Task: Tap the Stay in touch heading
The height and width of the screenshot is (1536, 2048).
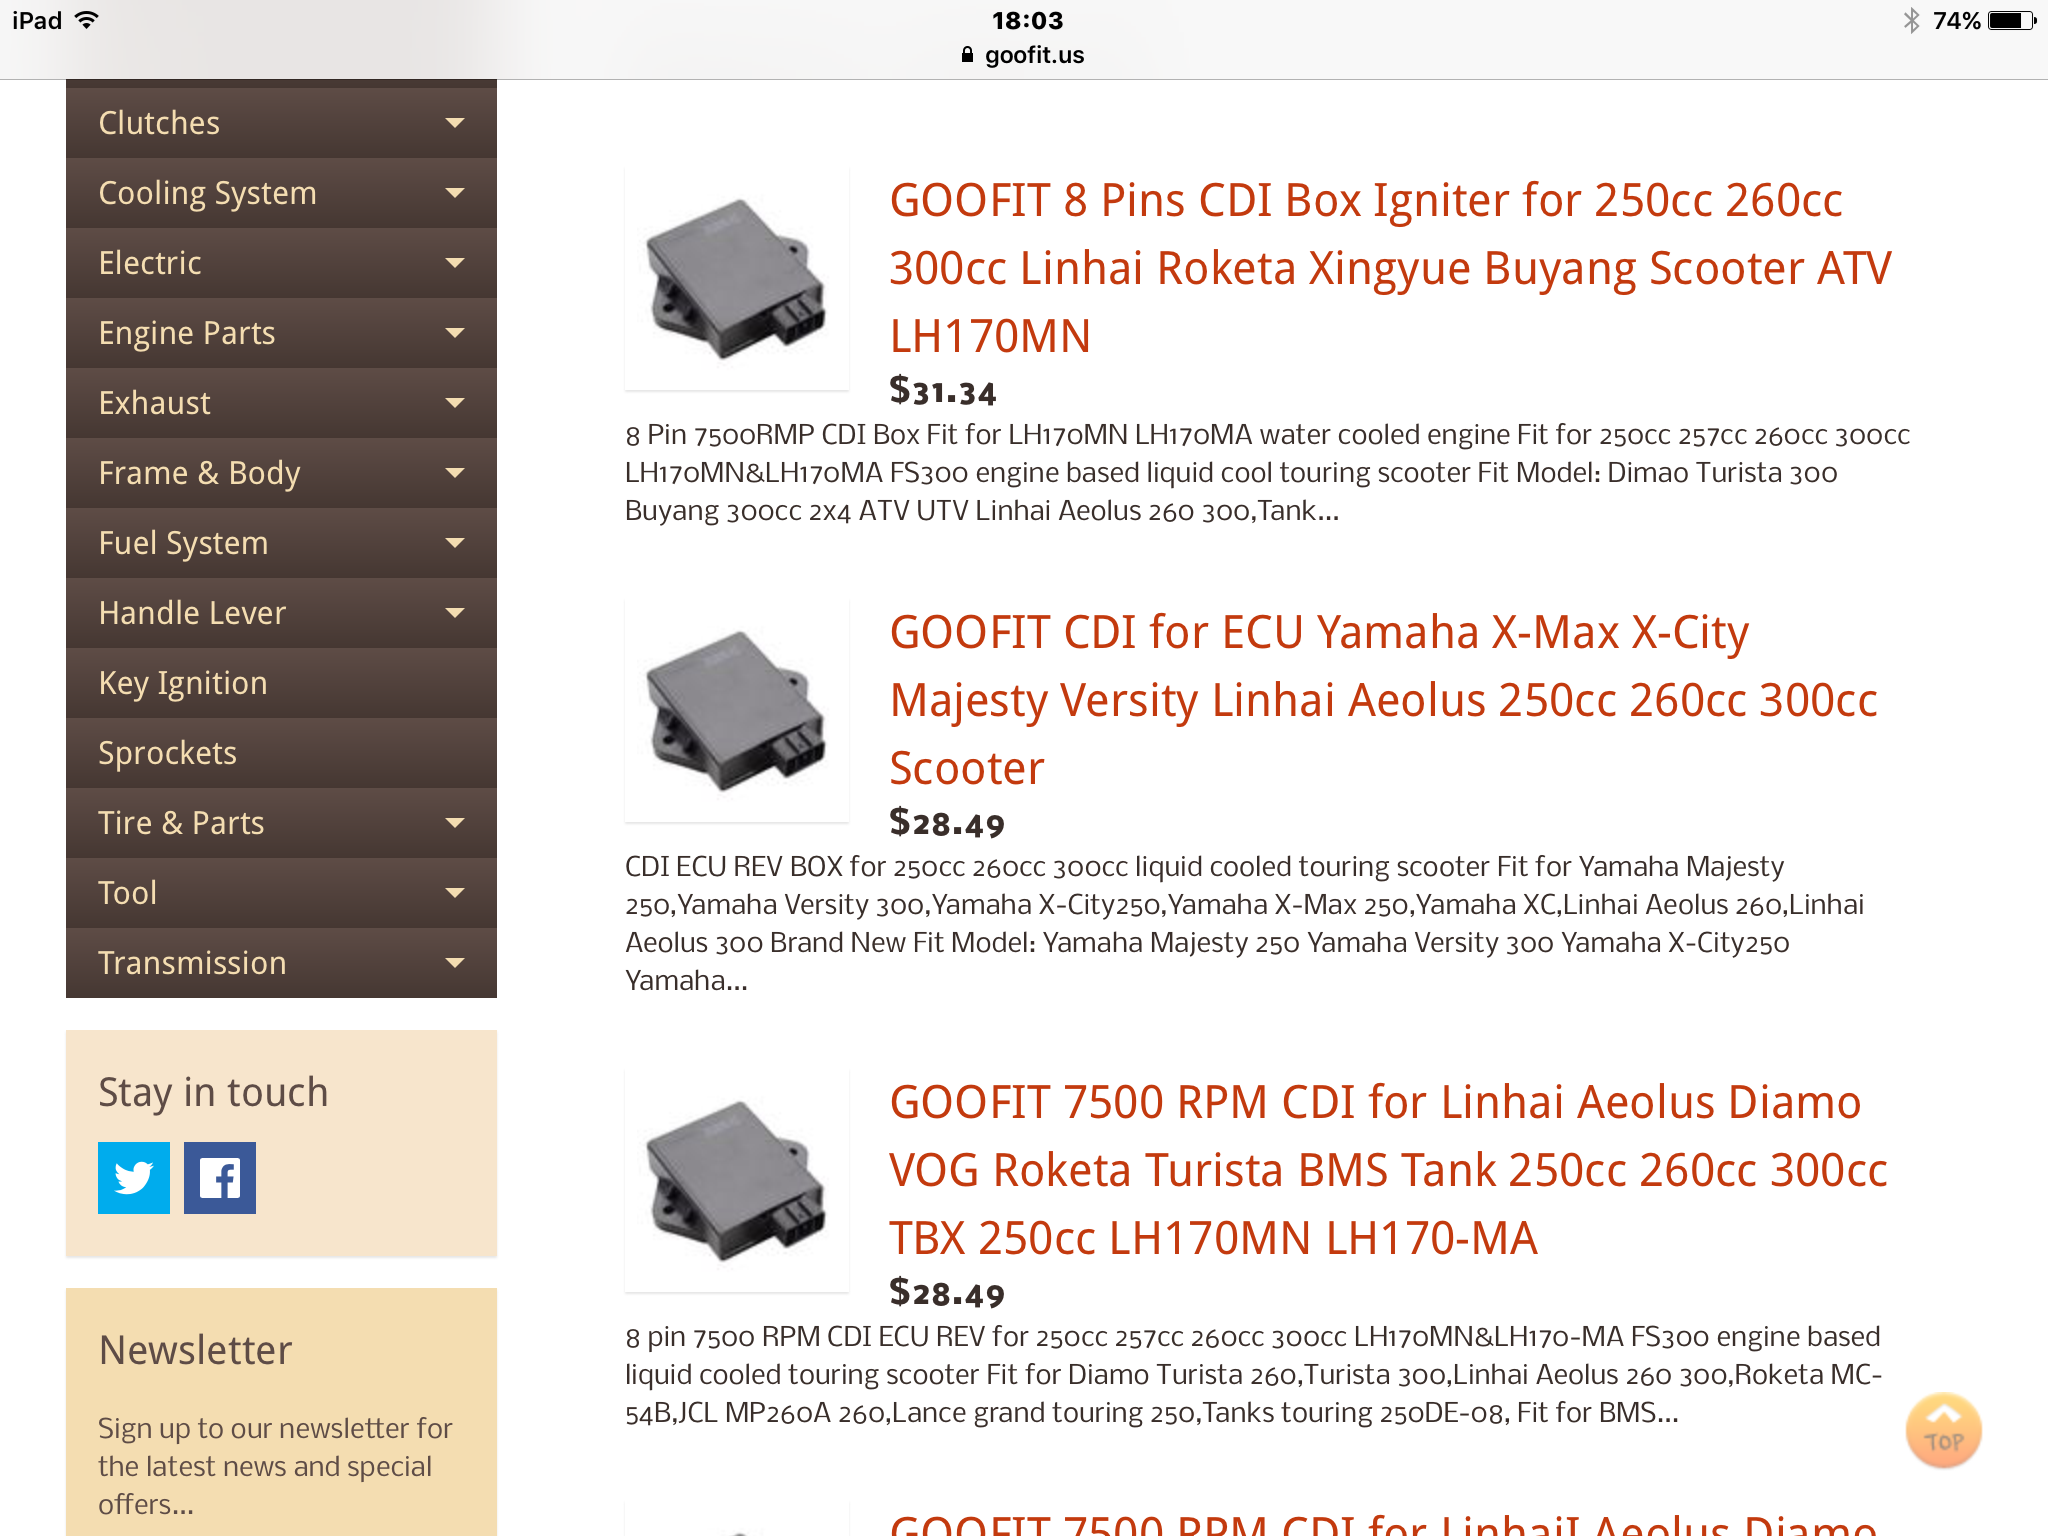Action: pos(213,1092)
